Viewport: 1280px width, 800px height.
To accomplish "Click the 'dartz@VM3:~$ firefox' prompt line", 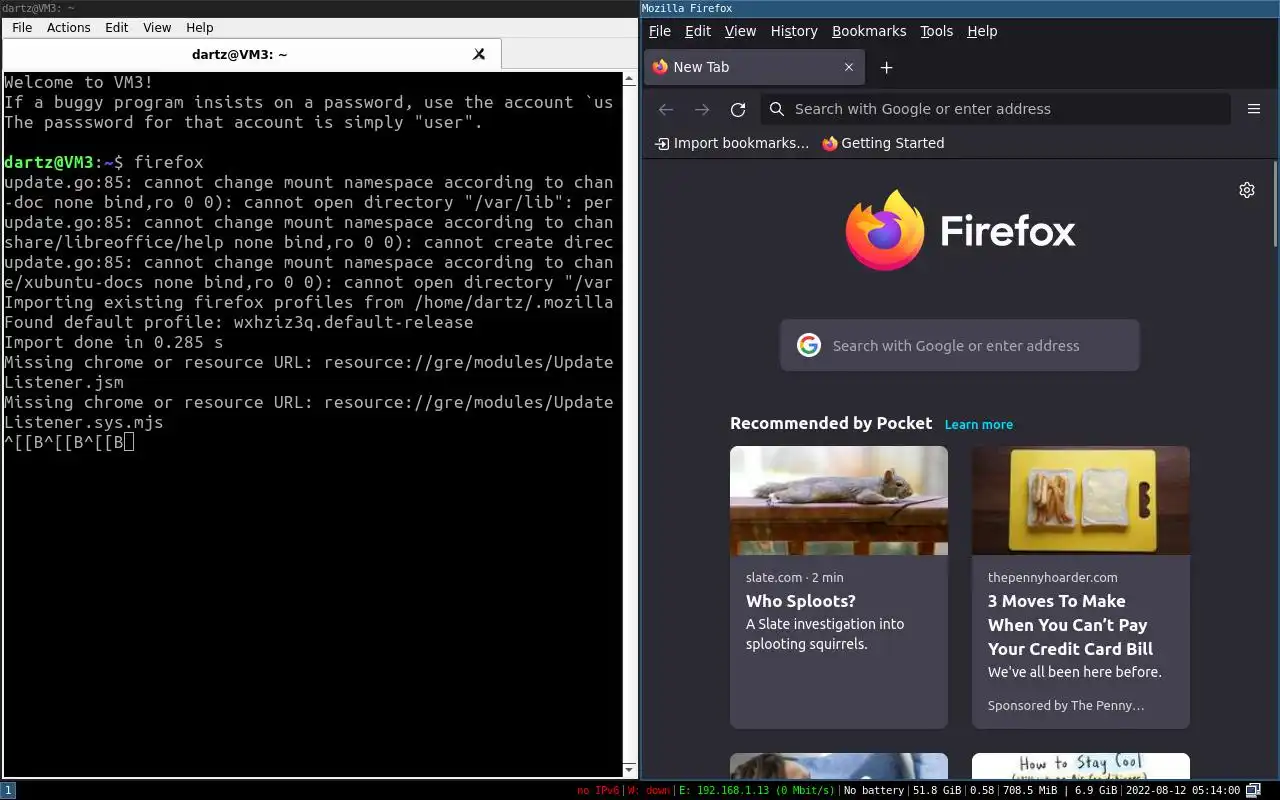I will [104, 162].
